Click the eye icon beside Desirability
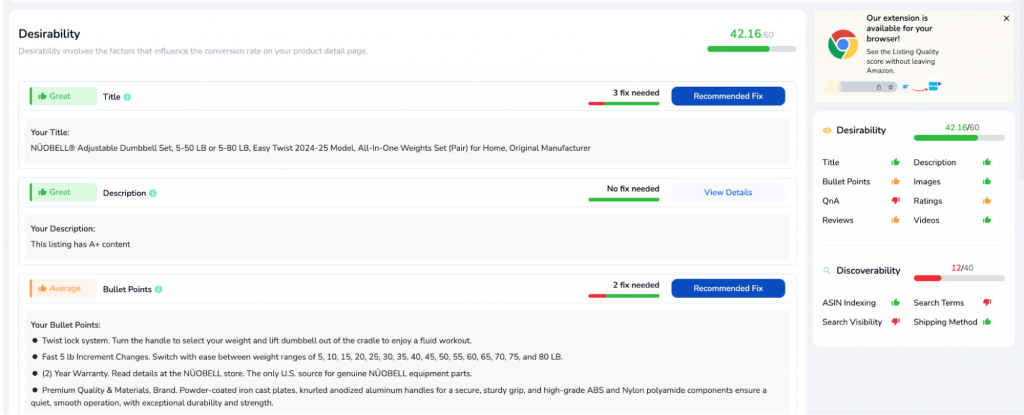 (827, 131)
